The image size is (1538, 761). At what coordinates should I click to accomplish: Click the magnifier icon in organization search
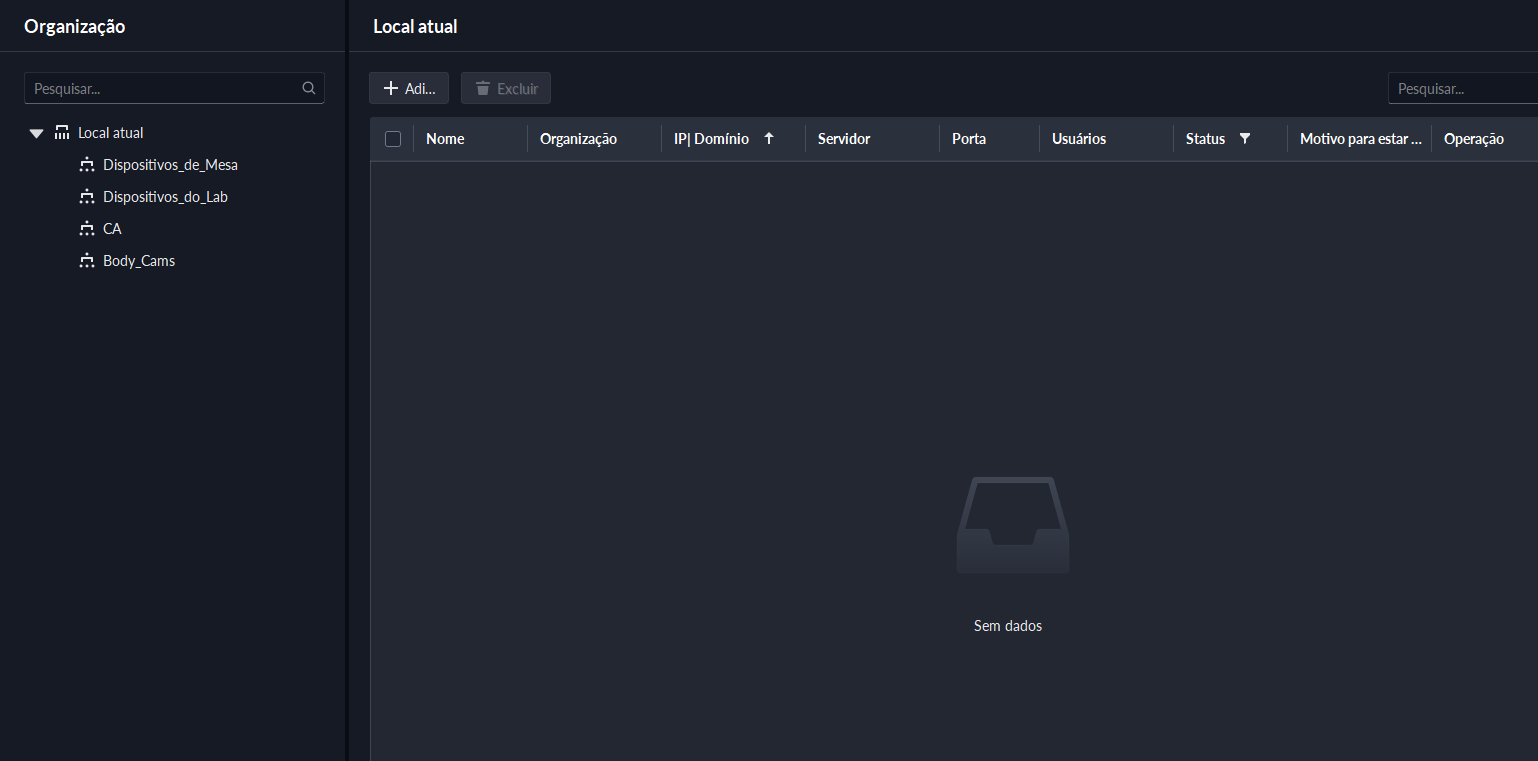(309, 88)
